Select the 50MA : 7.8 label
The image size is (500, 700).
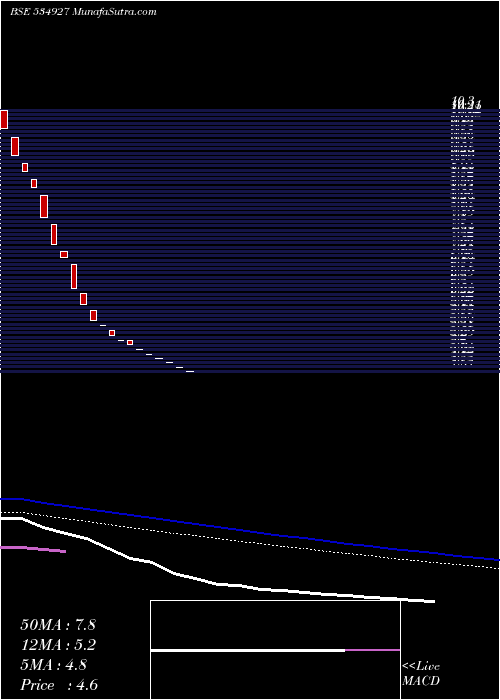click(58, 625)
